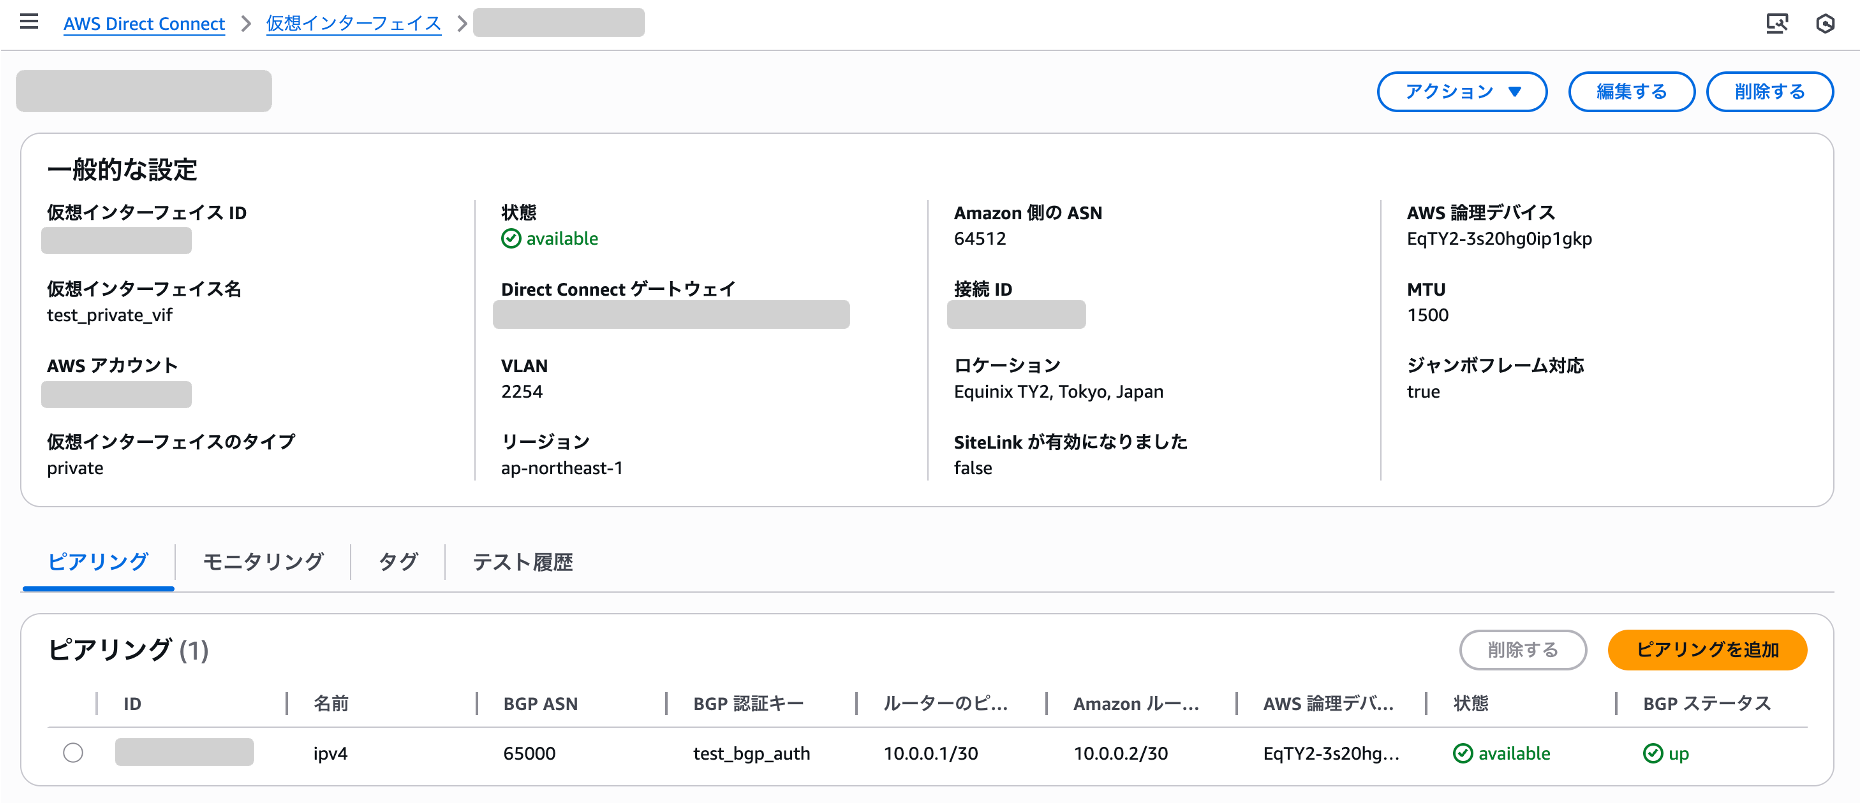Select the ピアリング tab
Viewport: 1860px width, 804px height.
98,562
